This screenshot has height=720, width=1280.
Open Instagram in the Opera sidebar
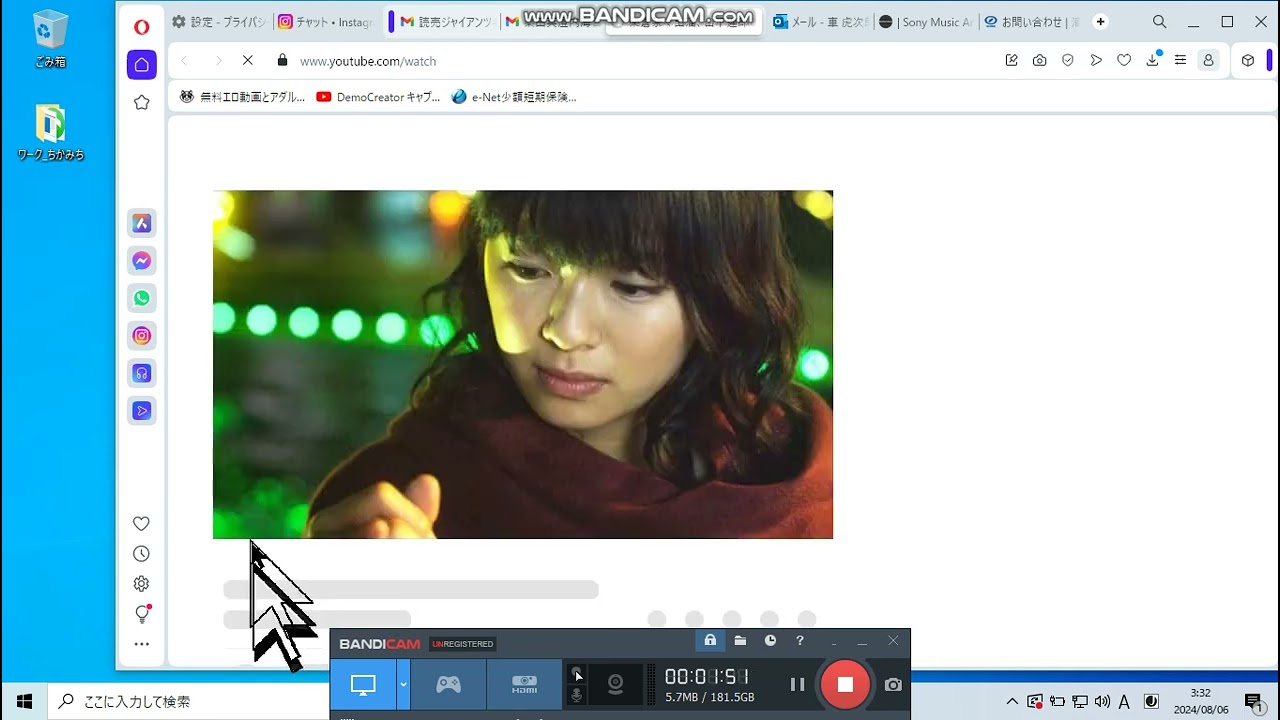[x=142, y=336]
